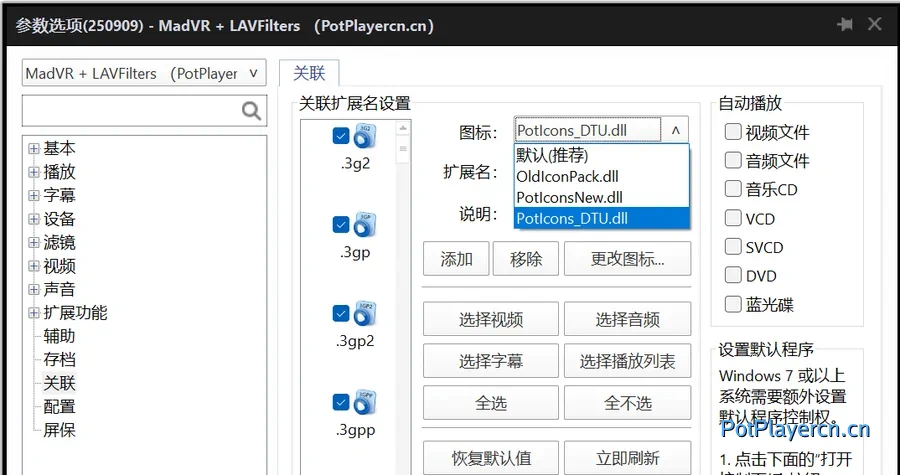Screen dimensions: 900x475
Task: Expand the 设备 tree node
Action: coord(34,219)
